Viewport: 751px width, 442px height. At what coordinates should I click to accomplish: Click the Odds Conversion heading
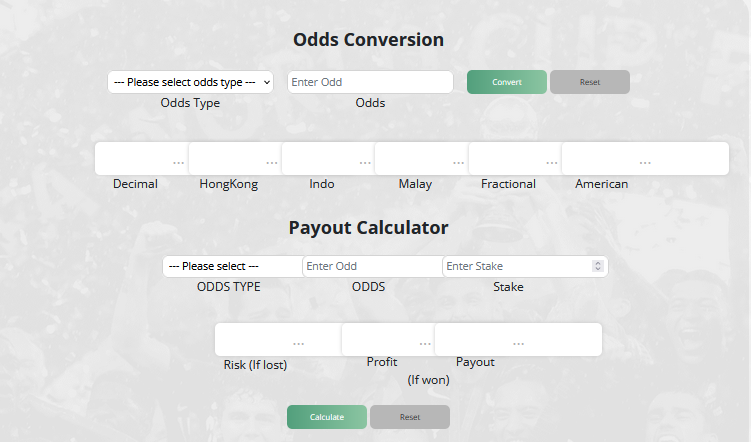click(368, 40)
